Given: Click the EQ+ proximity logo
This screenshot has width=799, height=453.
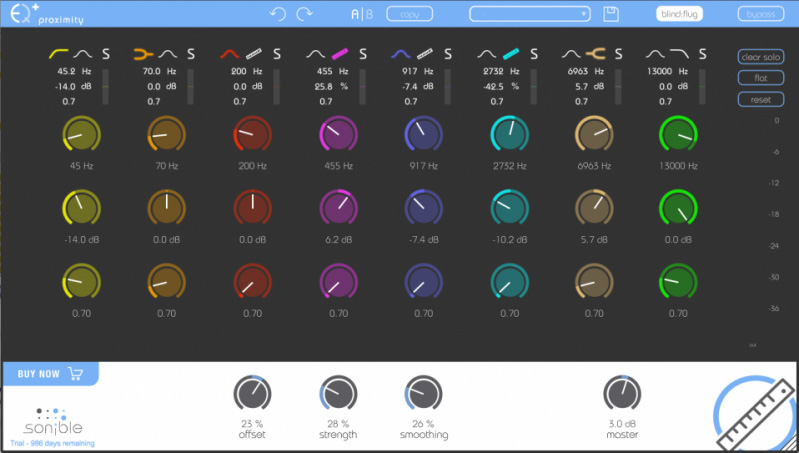Looking at the screenshot, I should point(47,14).
